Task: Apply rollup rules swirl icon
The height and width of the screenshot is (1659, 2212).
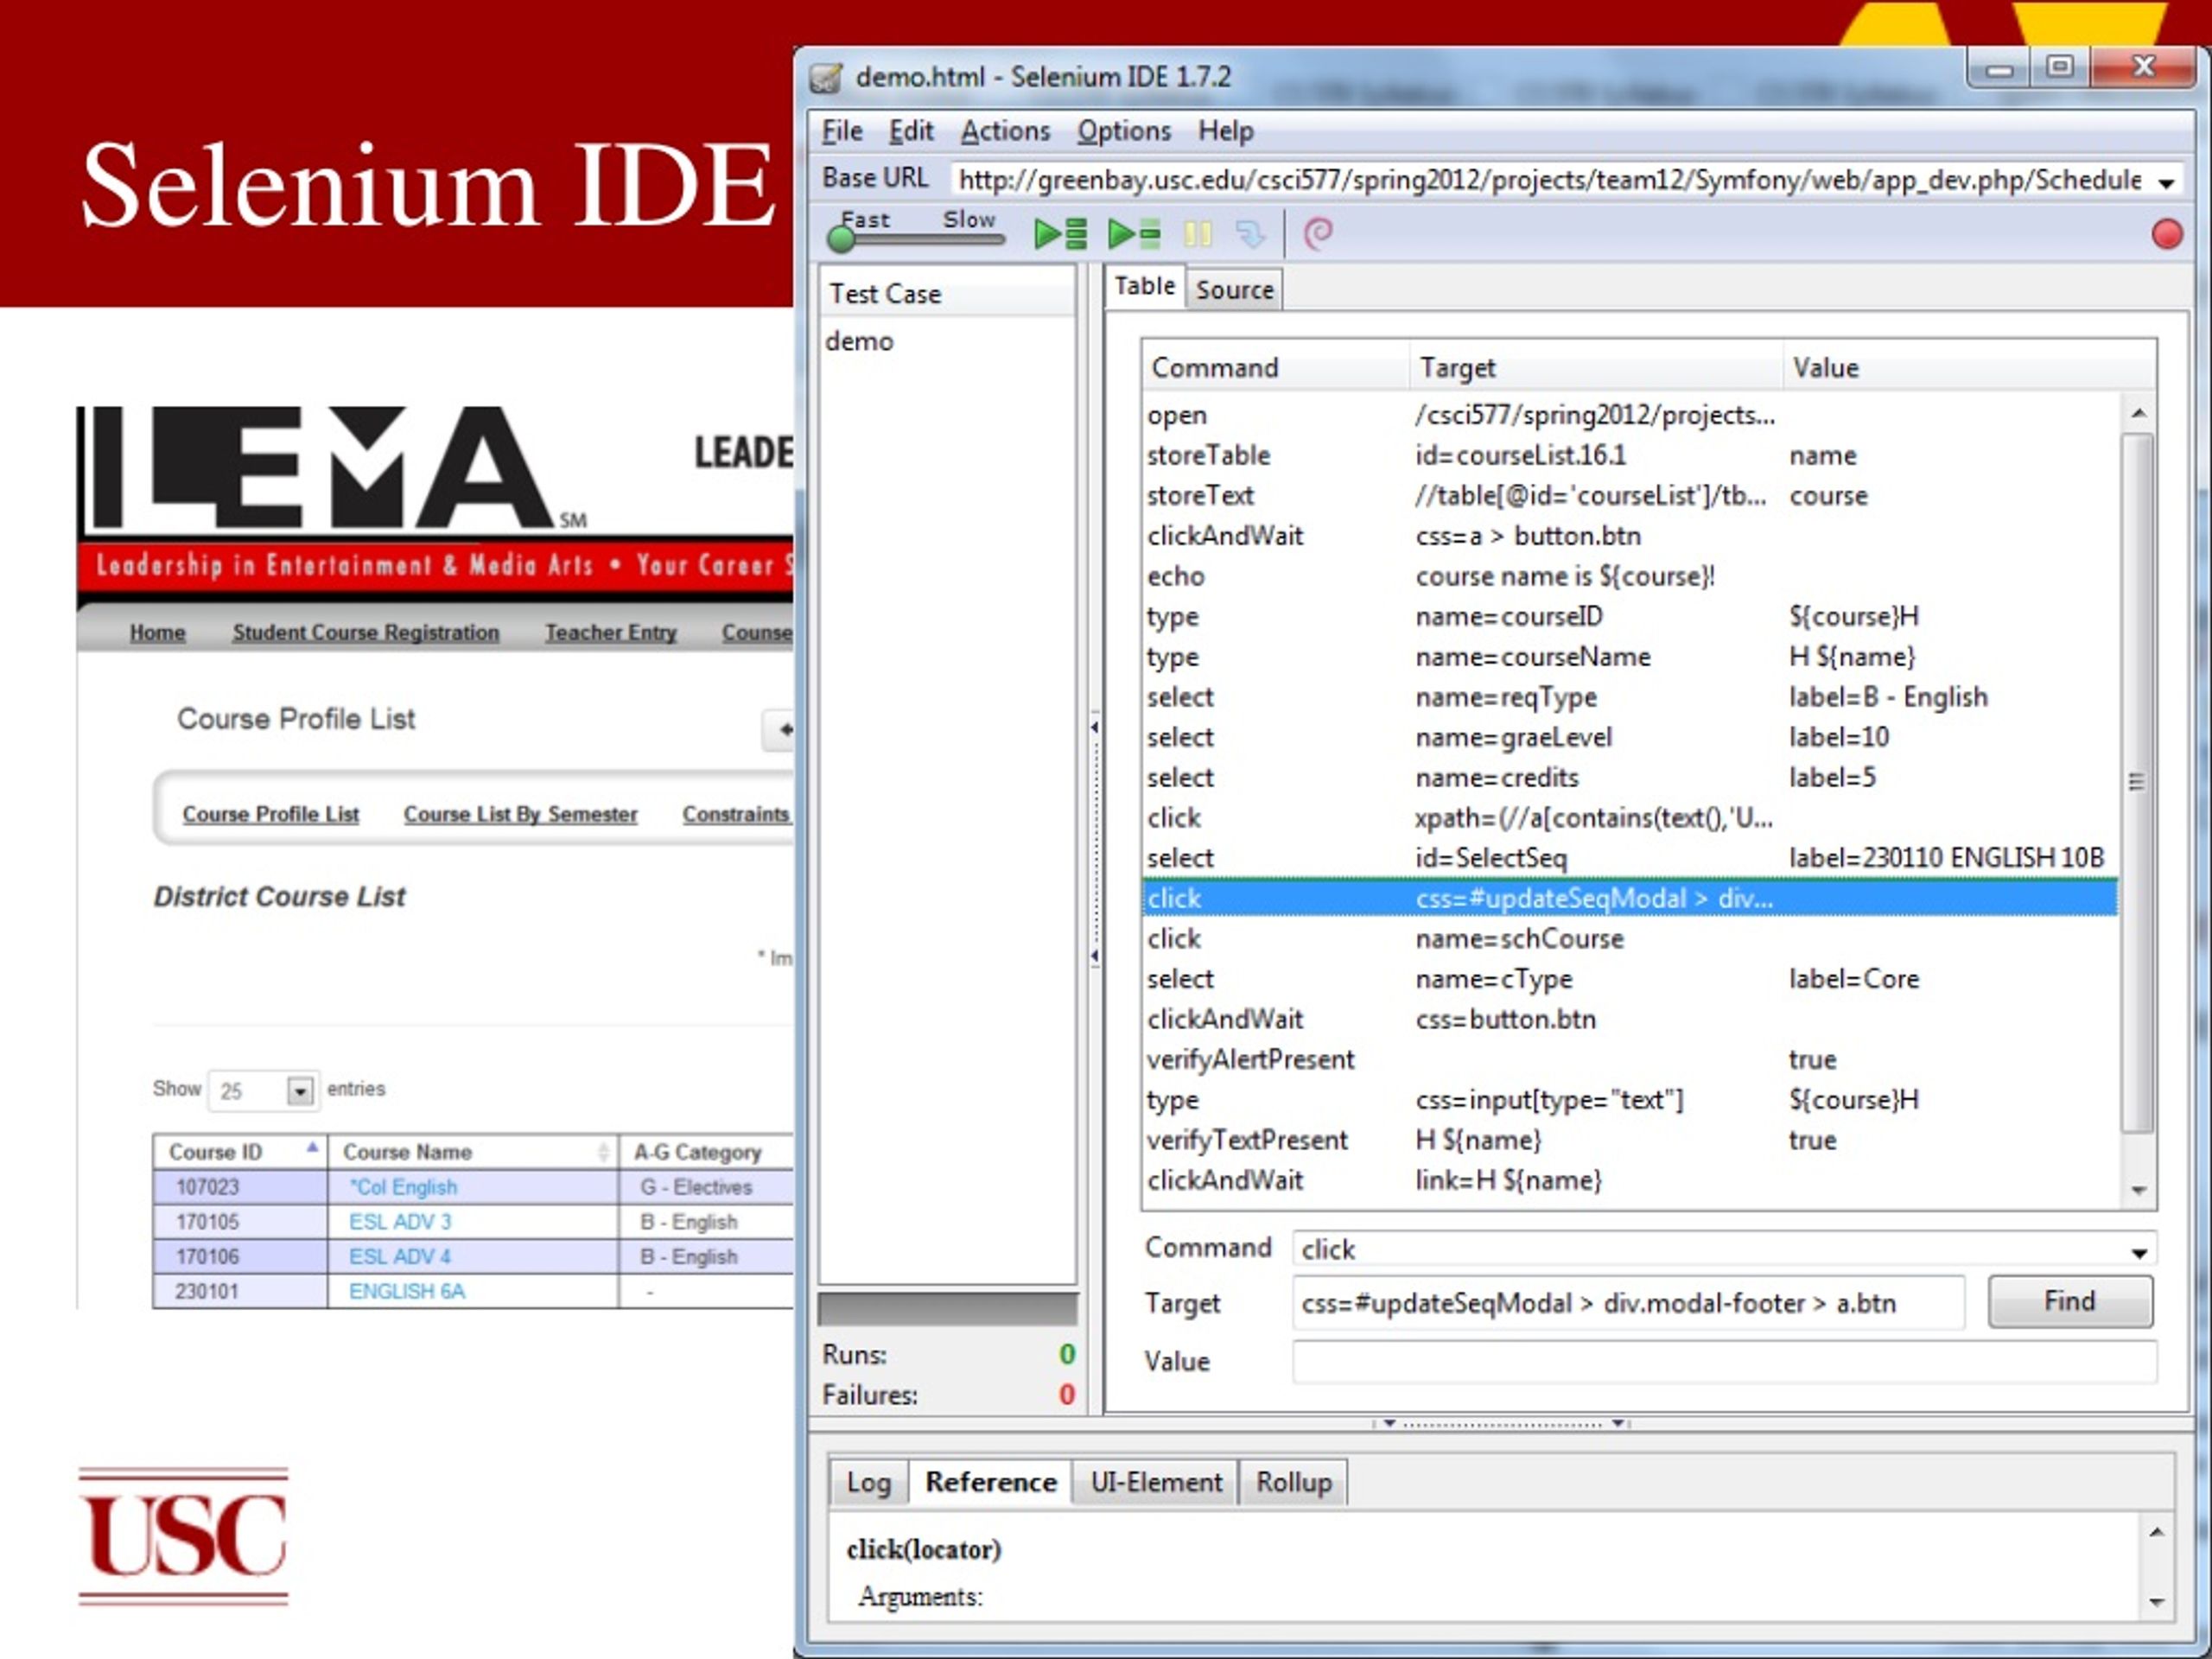Action: tap(1318, 234)
